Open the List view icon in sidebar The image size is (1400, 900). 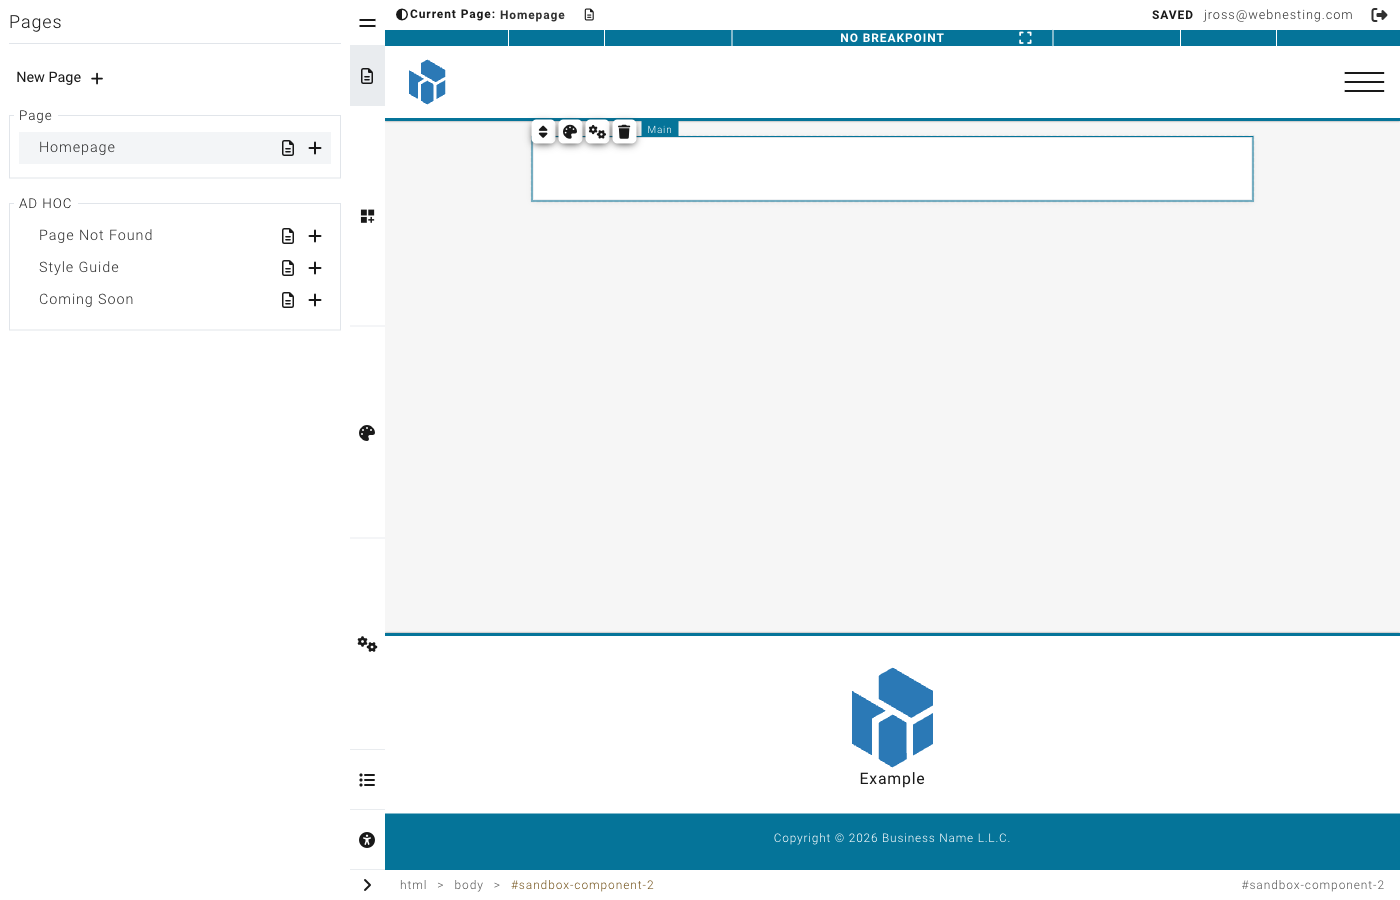(366, 780)
